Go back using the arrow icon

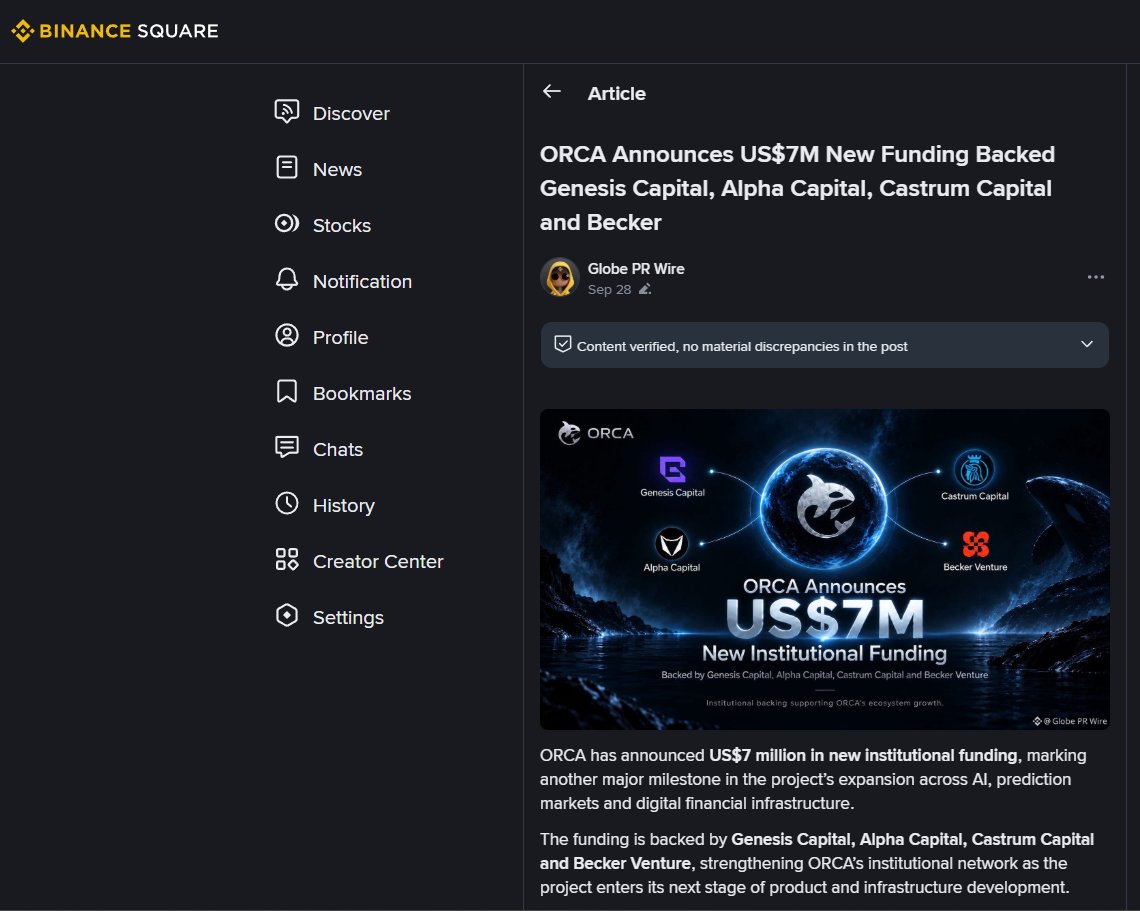(x=552, y=92)
